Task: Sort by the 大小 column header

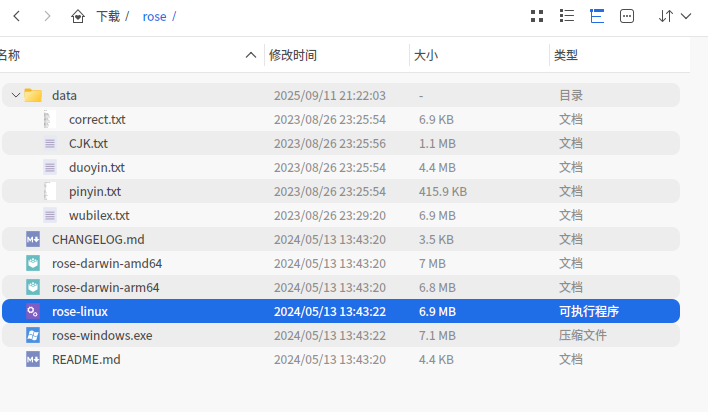Action: pyautogui.click(x=426, y=55)
